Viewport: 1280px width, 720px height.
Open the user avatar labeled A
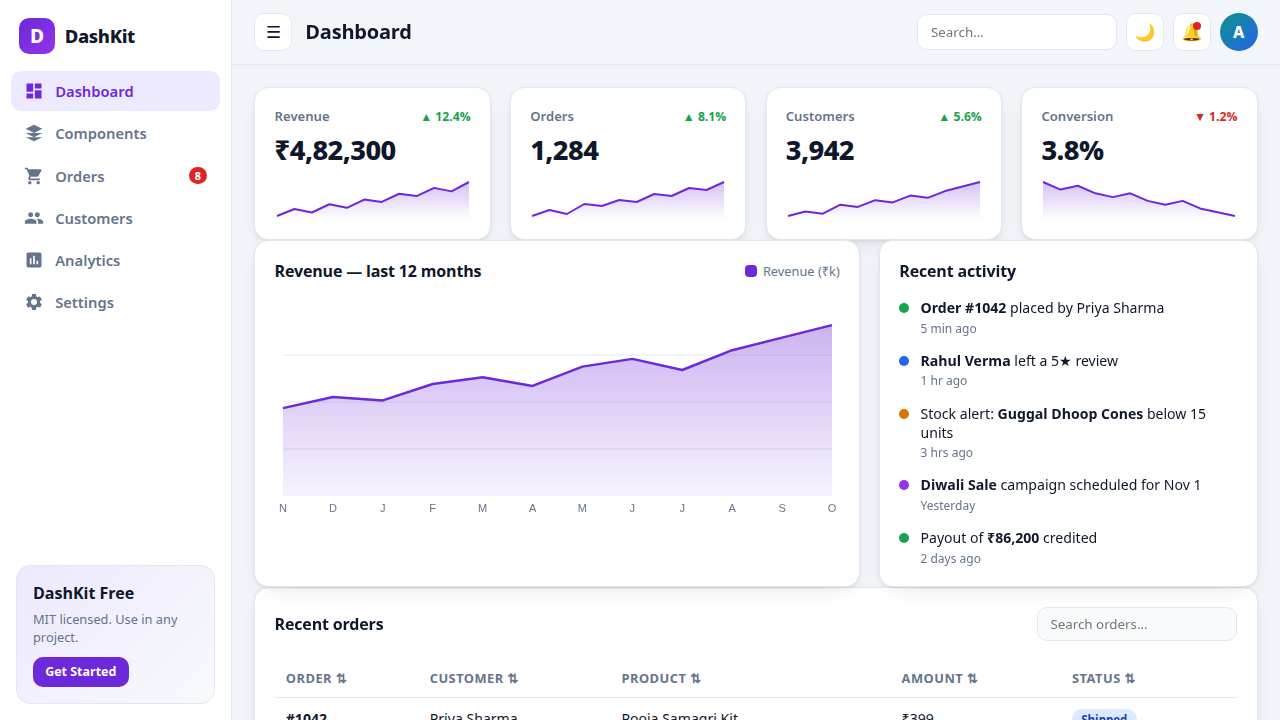(x=1239, y=32)
